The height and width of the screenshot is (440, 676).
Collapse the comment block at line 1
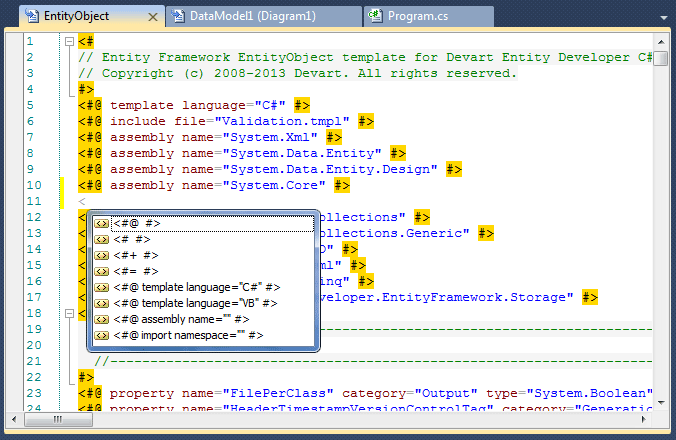tap(69, 41)
